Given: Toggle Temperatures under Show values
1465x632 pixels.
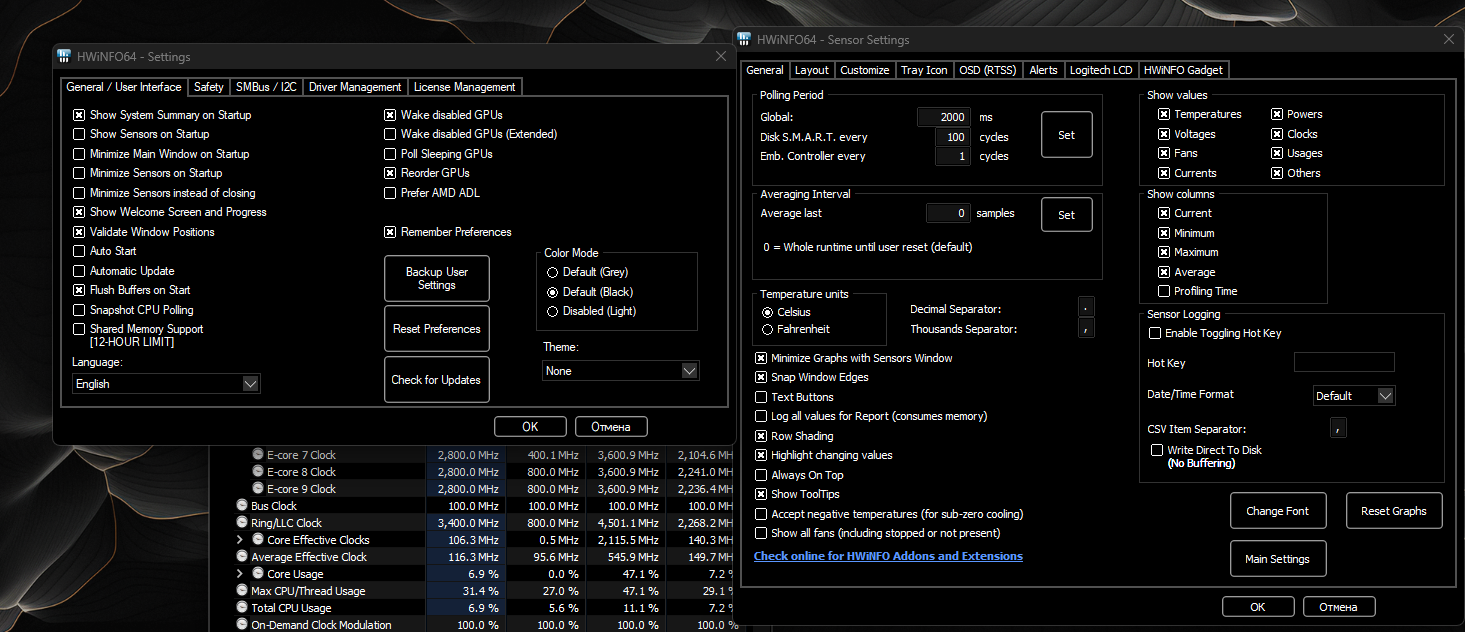Looking at the screenshot, I should 1164,115.
